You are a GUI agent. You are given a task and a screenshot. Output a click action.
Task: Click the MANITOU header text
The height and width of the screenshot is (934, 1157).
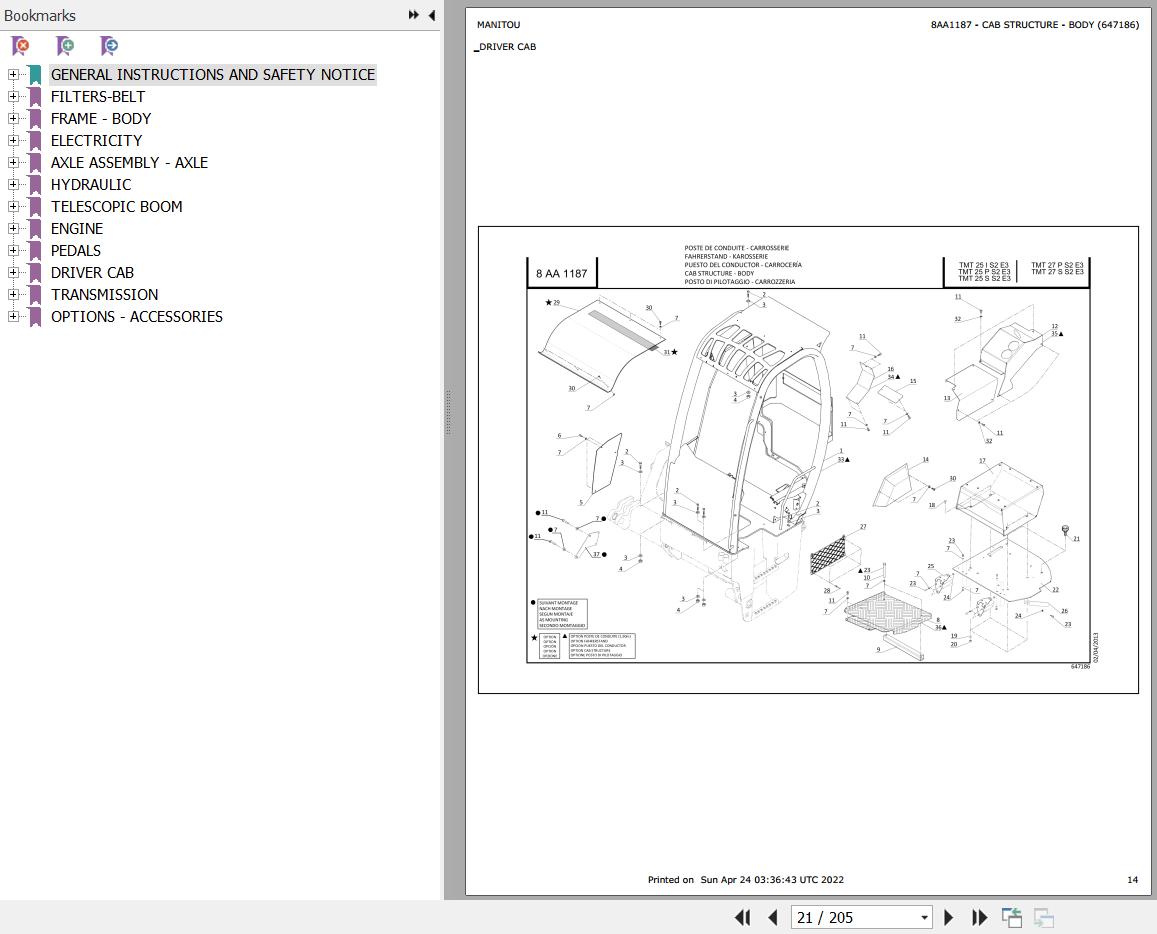click(x=498, y=24)
